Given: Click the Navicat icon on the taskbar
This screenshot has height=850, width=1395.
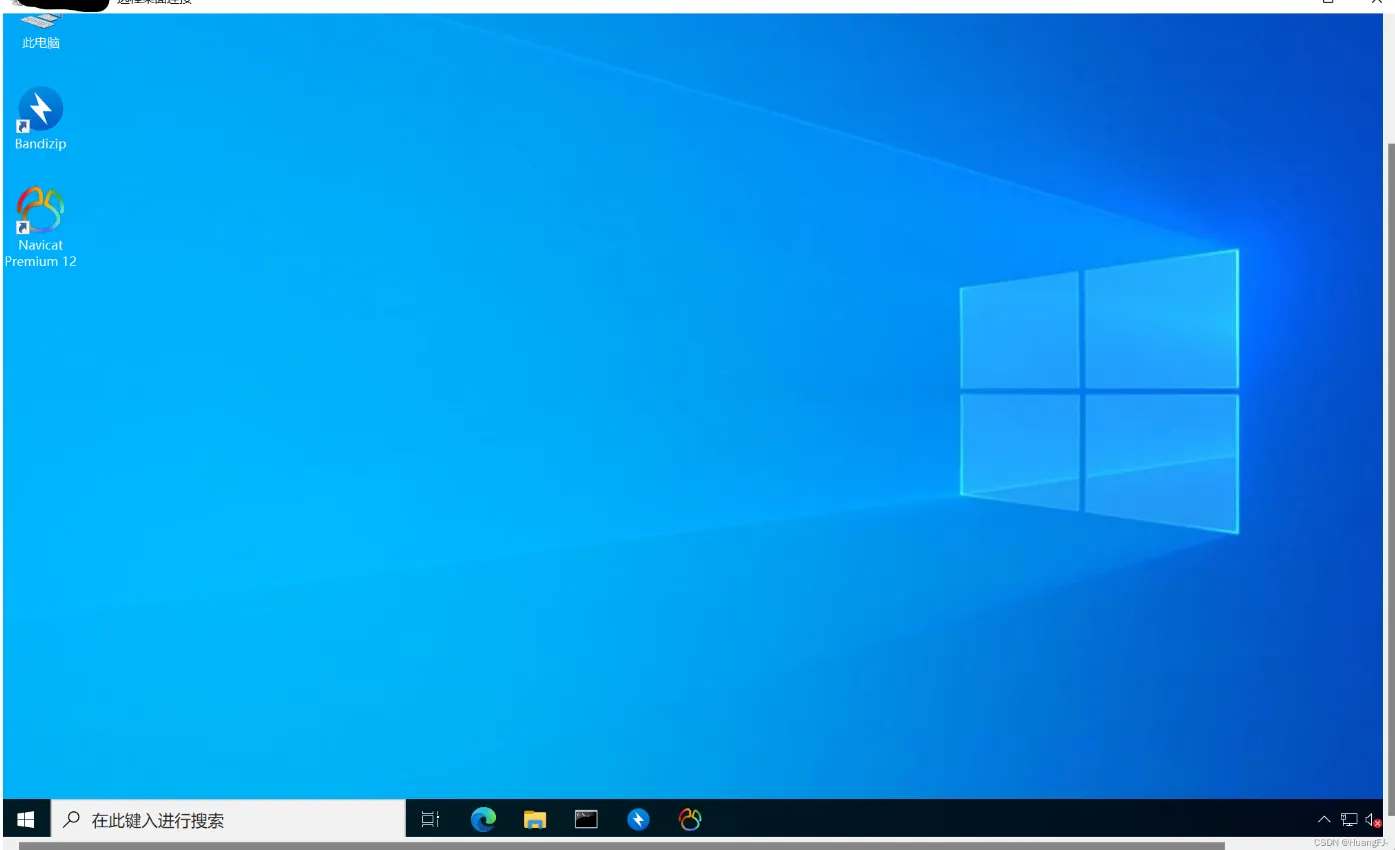Looking at the screenshot, I should [690, 820].
